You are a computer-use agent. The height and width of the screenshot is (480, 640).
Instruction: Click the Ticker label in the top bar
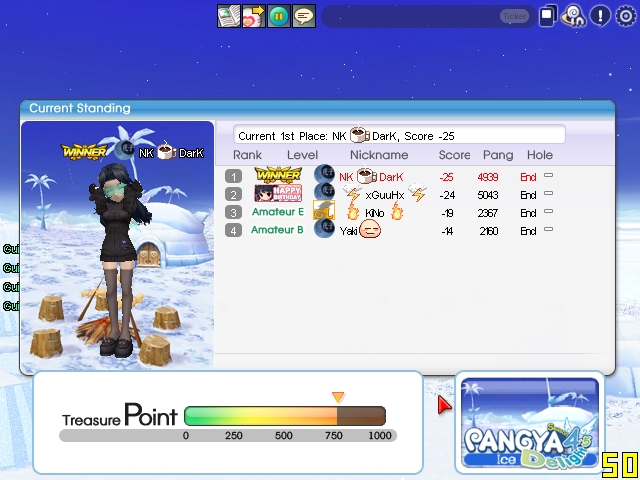[x=514, y=16]
